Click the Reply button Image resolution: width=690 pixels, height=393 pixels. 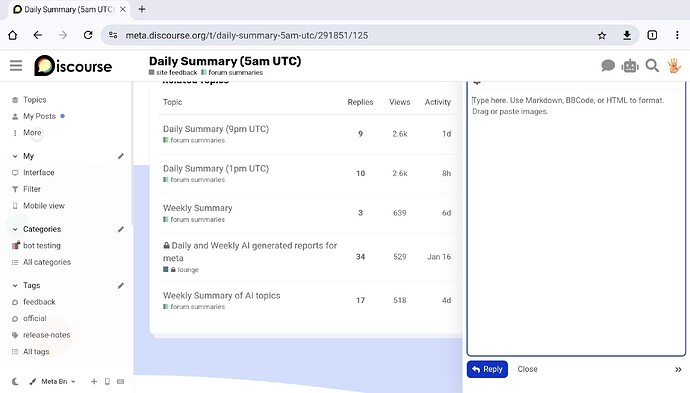[x=487, y=369]
